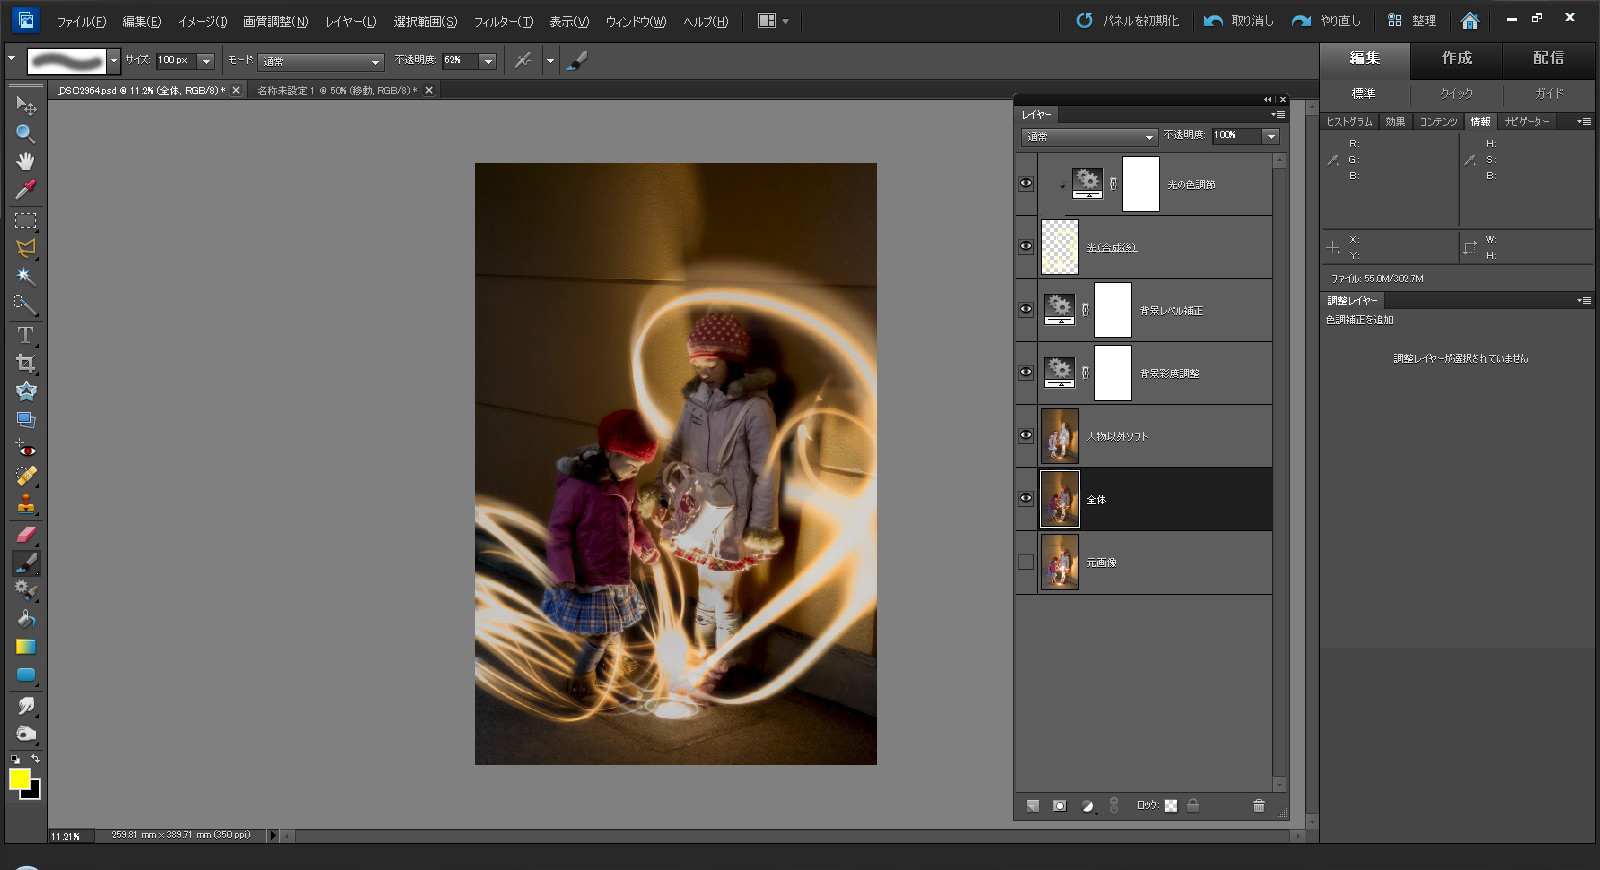Select the Zoom tool in the toolbox
This screenshot has width=1600, height=870.
pyautogui.click(x=26, y=133)
